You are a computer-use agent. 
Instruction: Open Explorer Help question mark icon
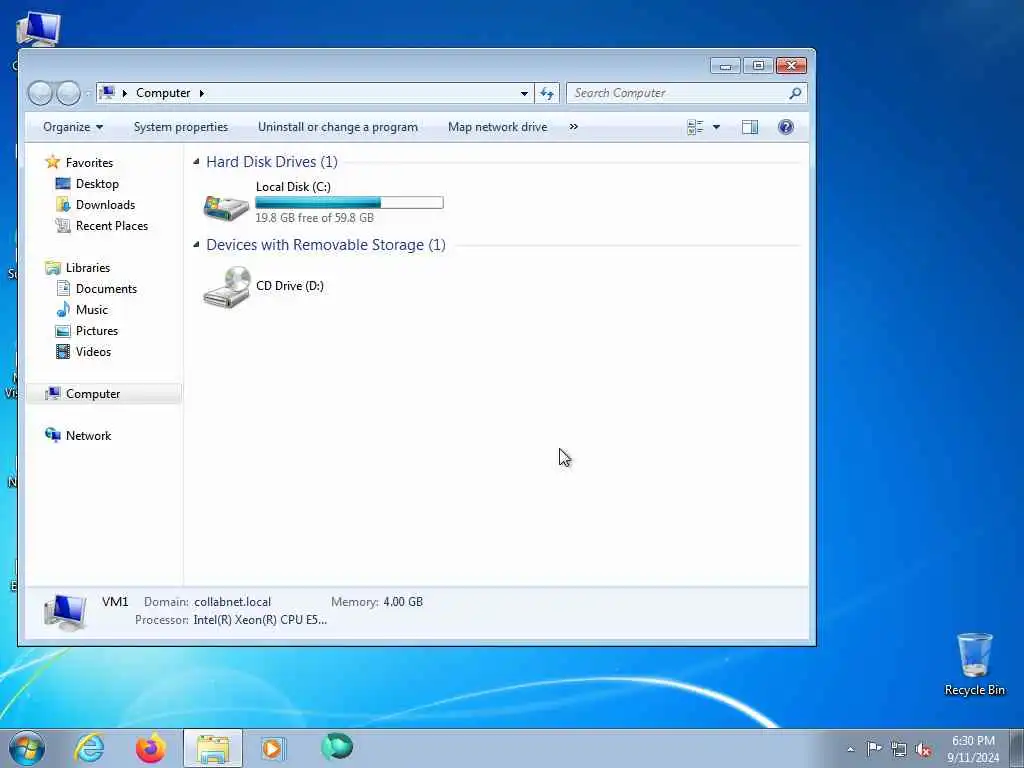786,127
